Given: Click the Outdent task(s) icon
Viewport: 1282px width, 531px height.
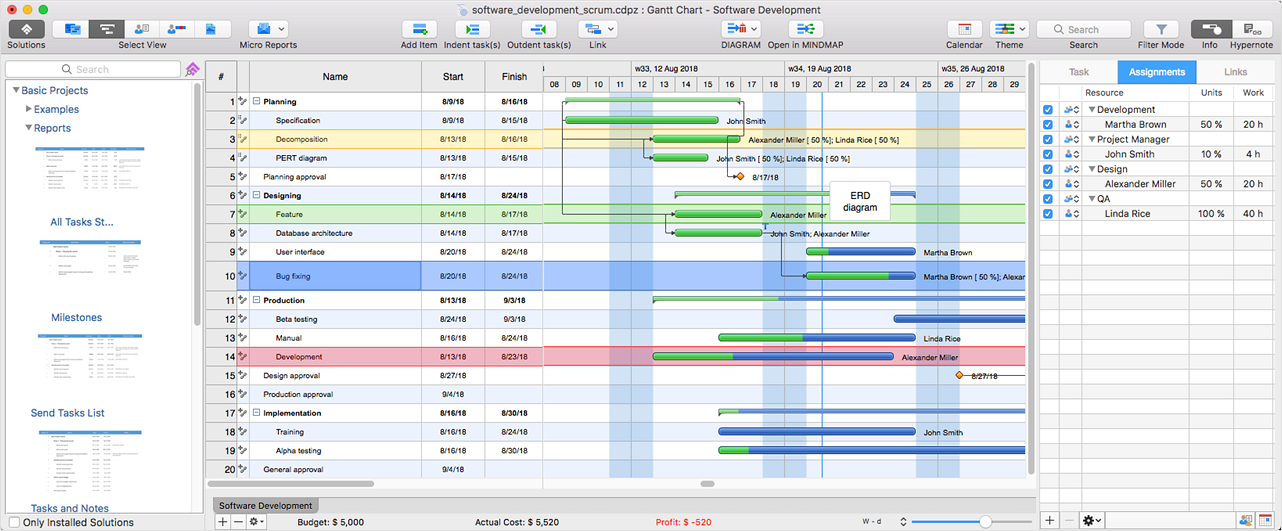Looking at the screenshot, I should coord(538,30).
